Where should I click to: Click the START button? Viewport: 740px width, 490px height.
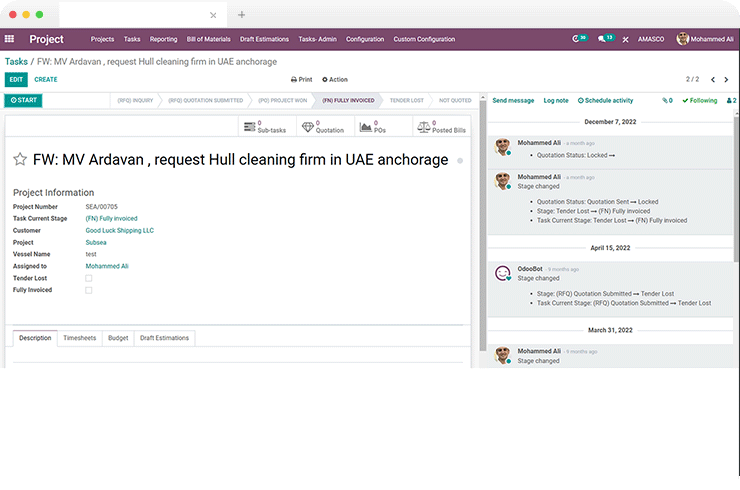pyautogui.click(x=24, y=101)
